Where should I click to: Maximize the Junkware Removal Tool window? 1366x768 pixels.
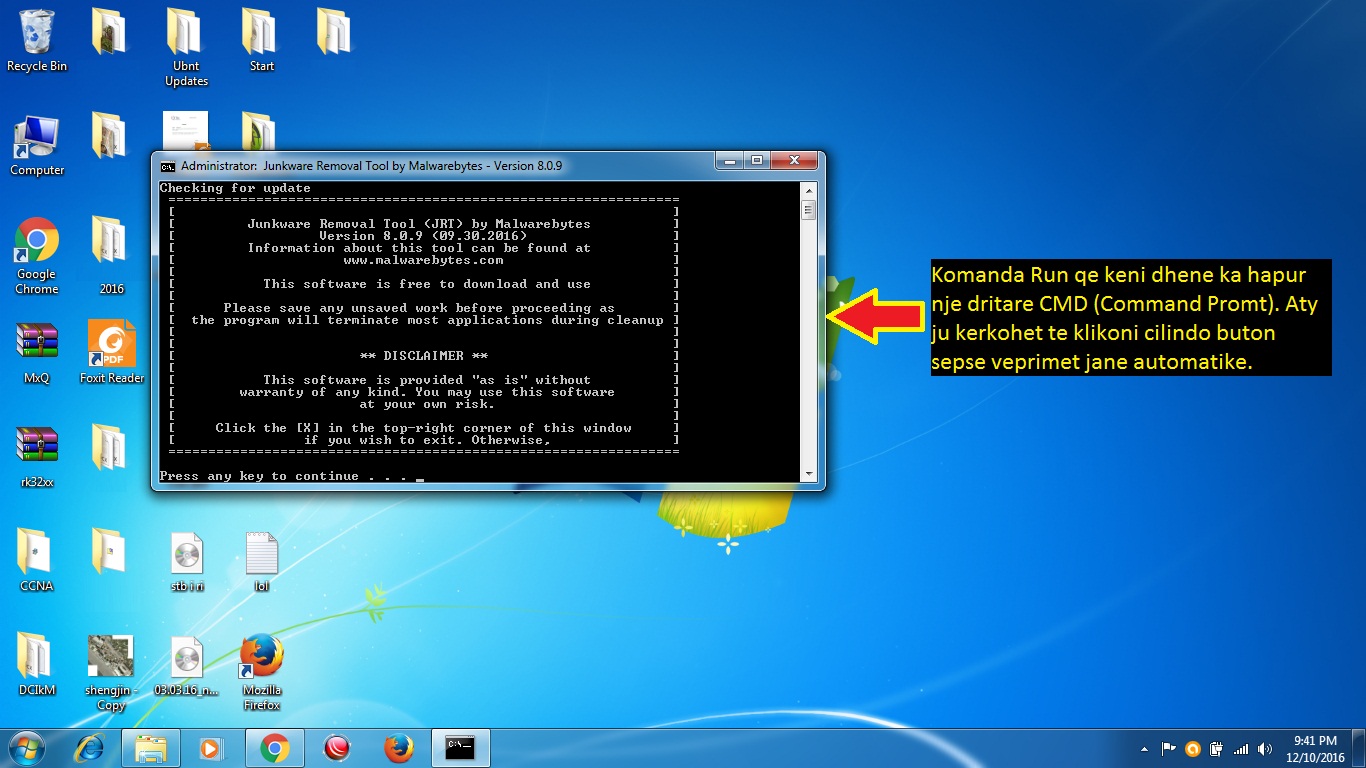(x=757, y=160)
